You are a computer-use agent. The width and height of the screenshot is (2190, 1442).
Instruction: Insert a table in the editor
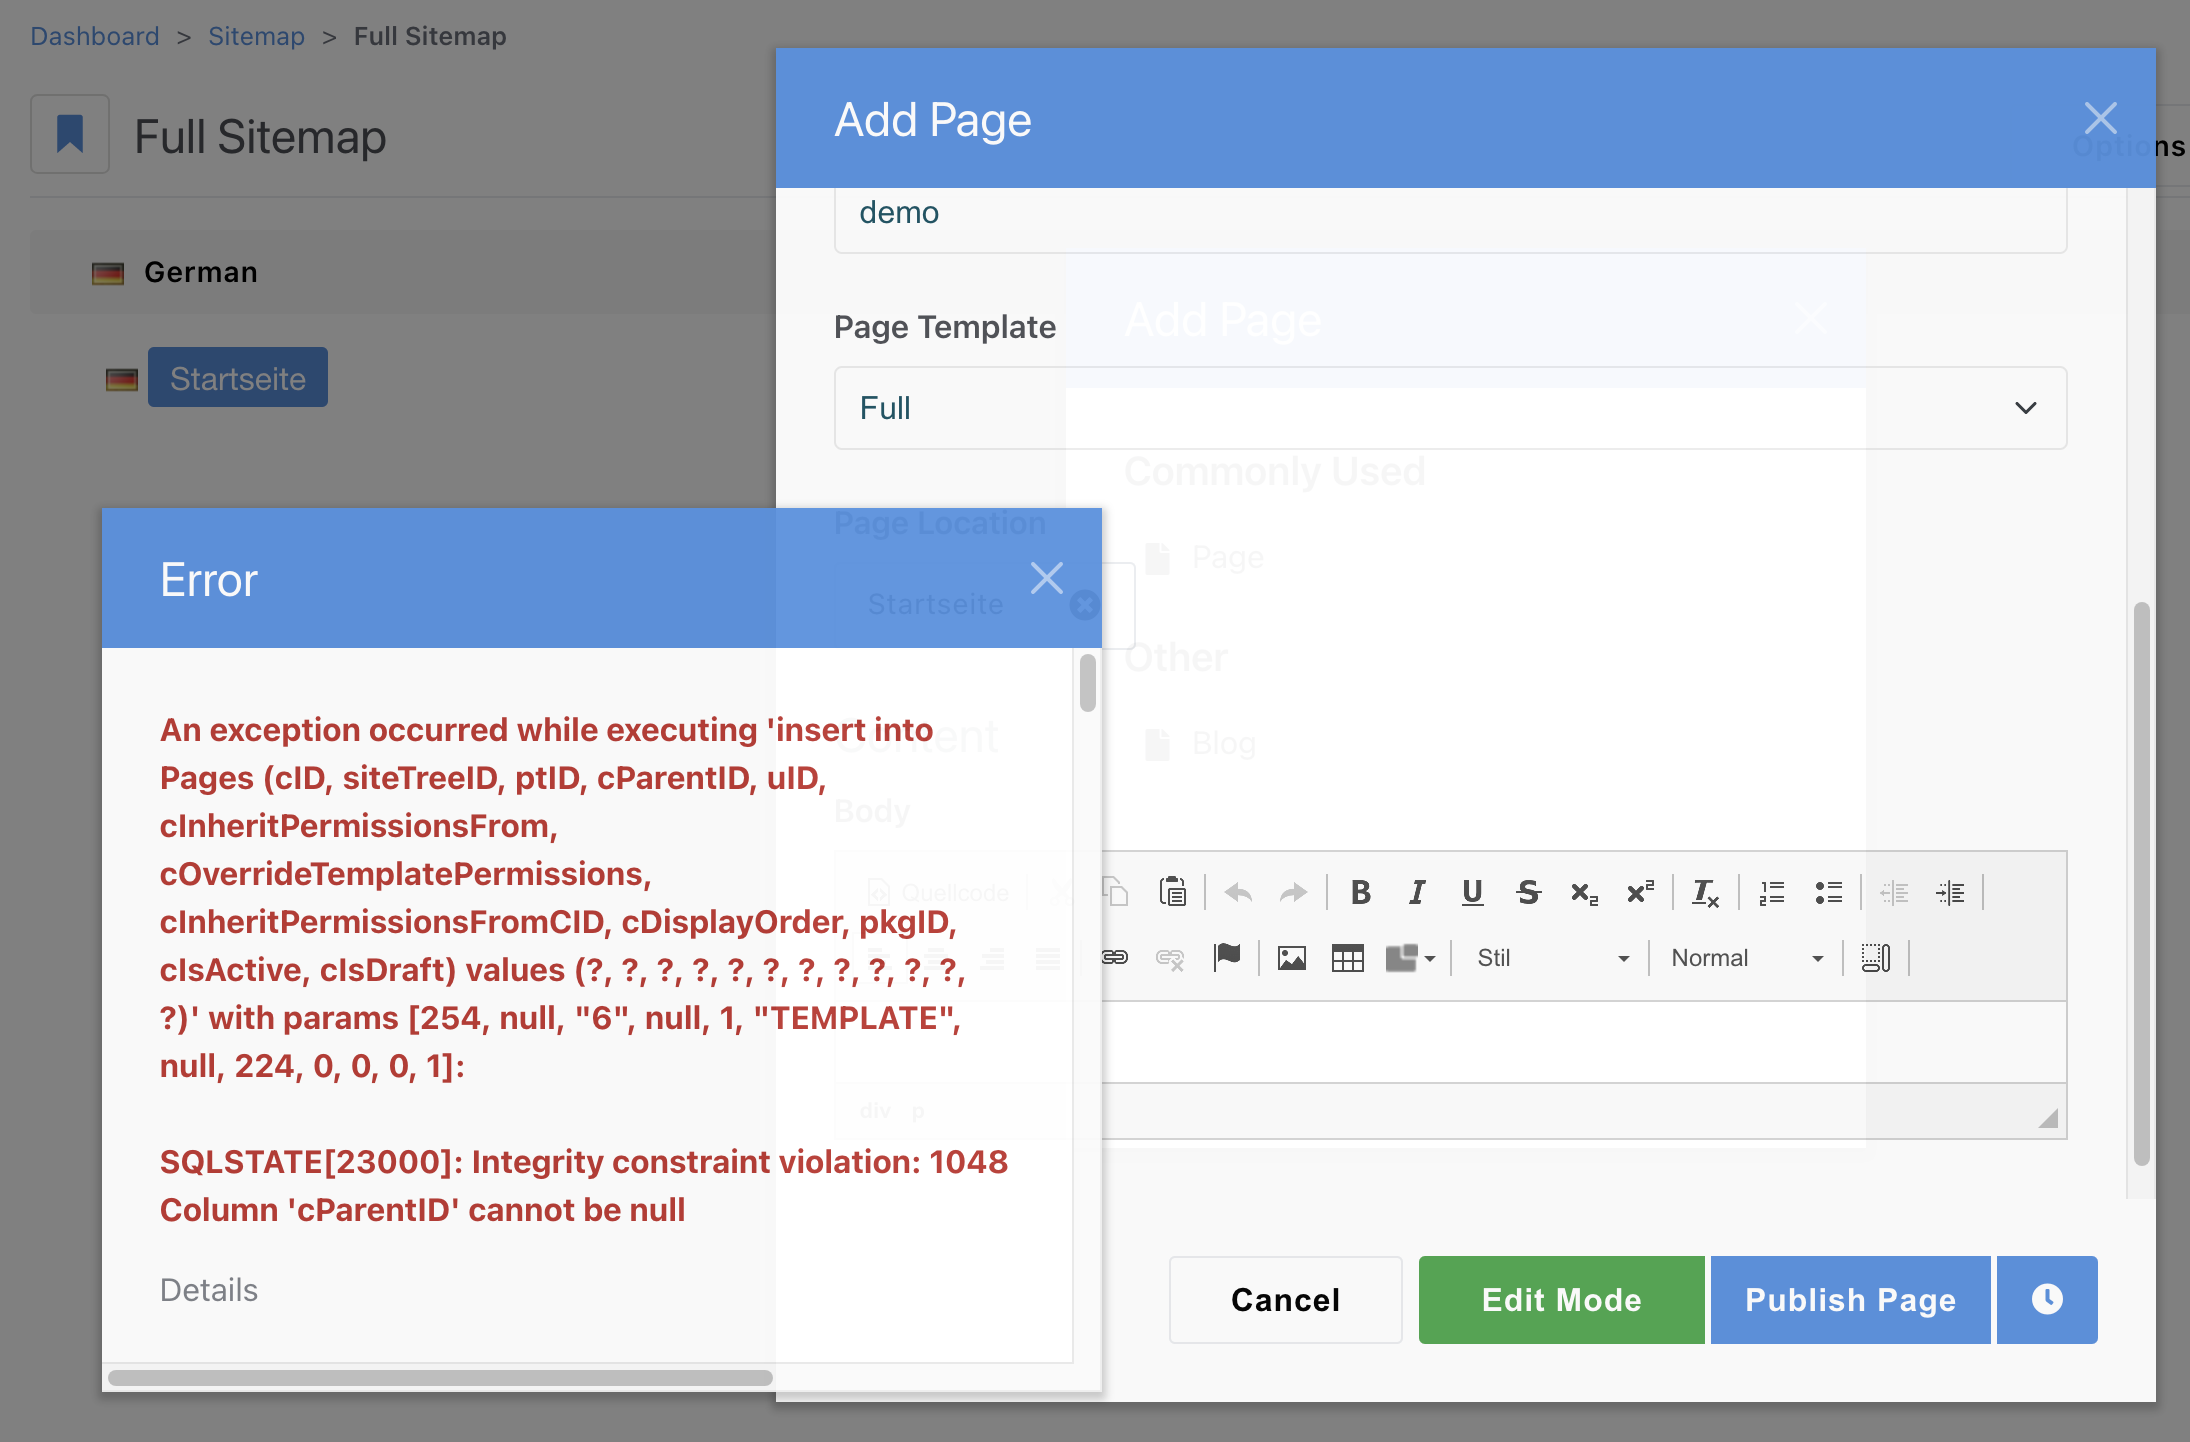tap(1346, 958)
